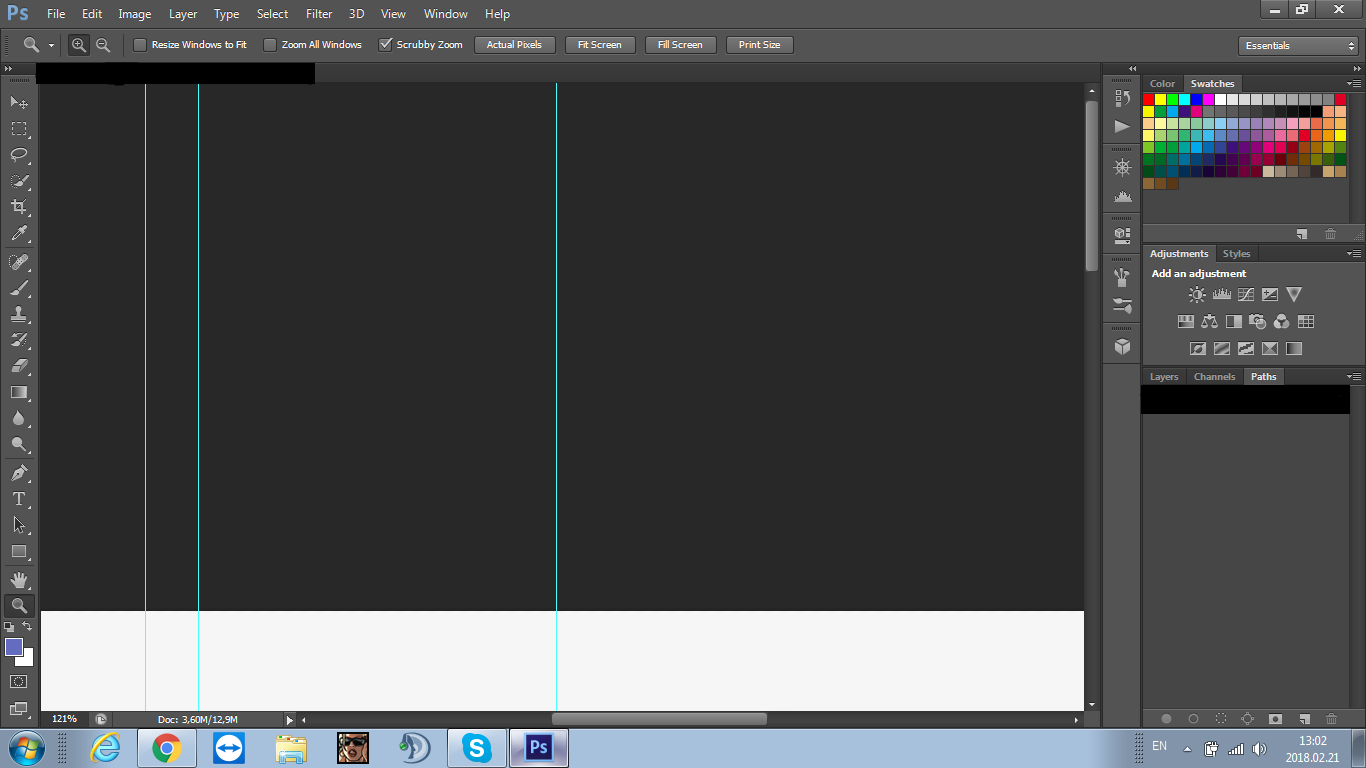The width and height of the screenshot is (1366, 768).
Task: Click Zoom Out mode icon in options bar
Action: (x=103, y=45)
